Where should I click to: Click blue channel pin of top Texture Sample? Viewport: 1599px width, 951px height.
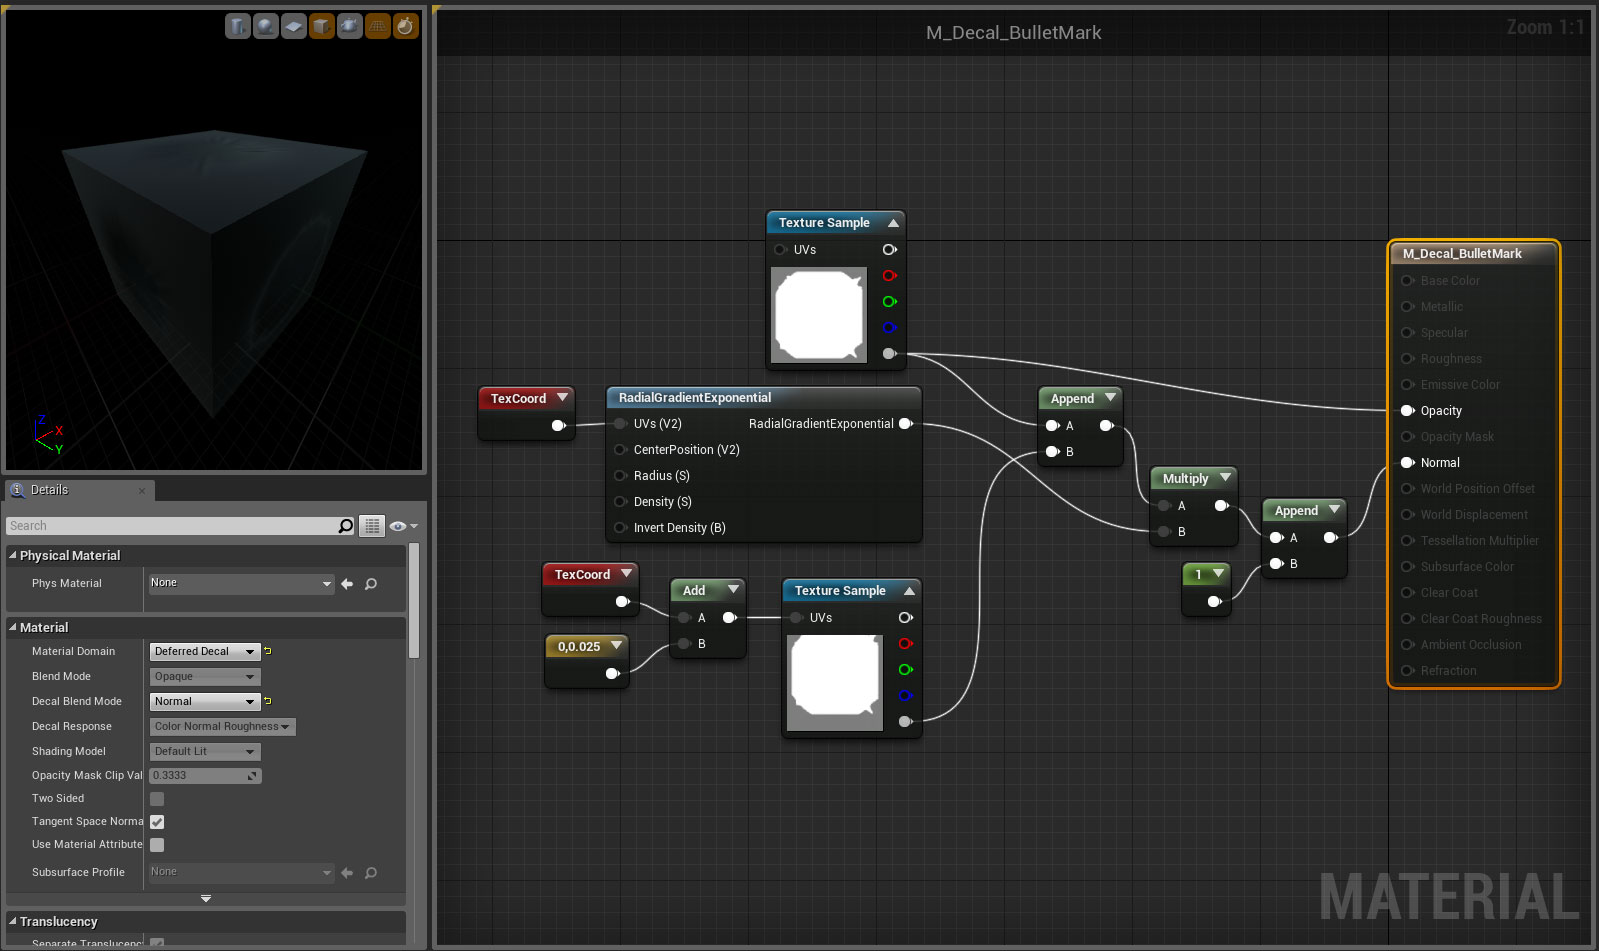click(x=889, y=328)
